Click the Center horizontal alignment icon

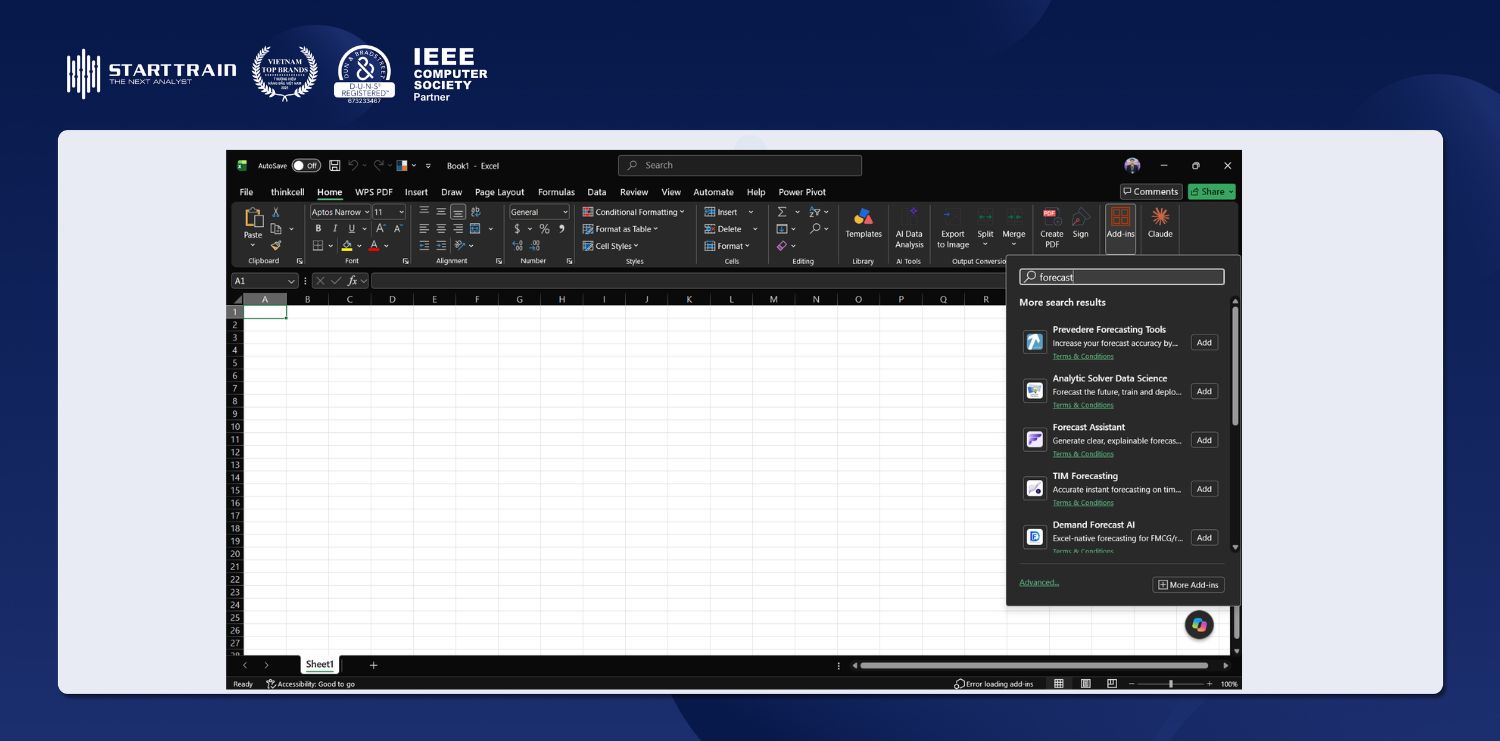pos(441,229)
